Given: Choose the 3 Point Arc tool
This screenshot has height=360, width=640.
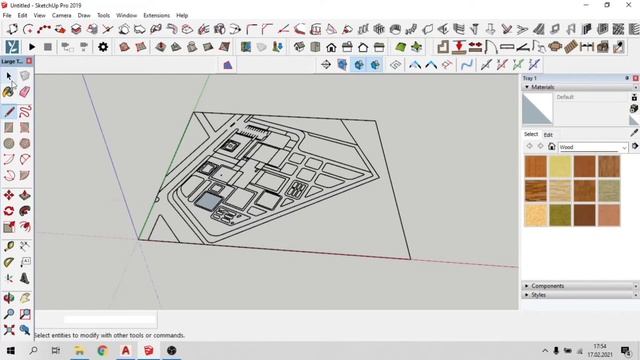Looking at the screenshot, I should pyautogui.click(x=9, y=175).
